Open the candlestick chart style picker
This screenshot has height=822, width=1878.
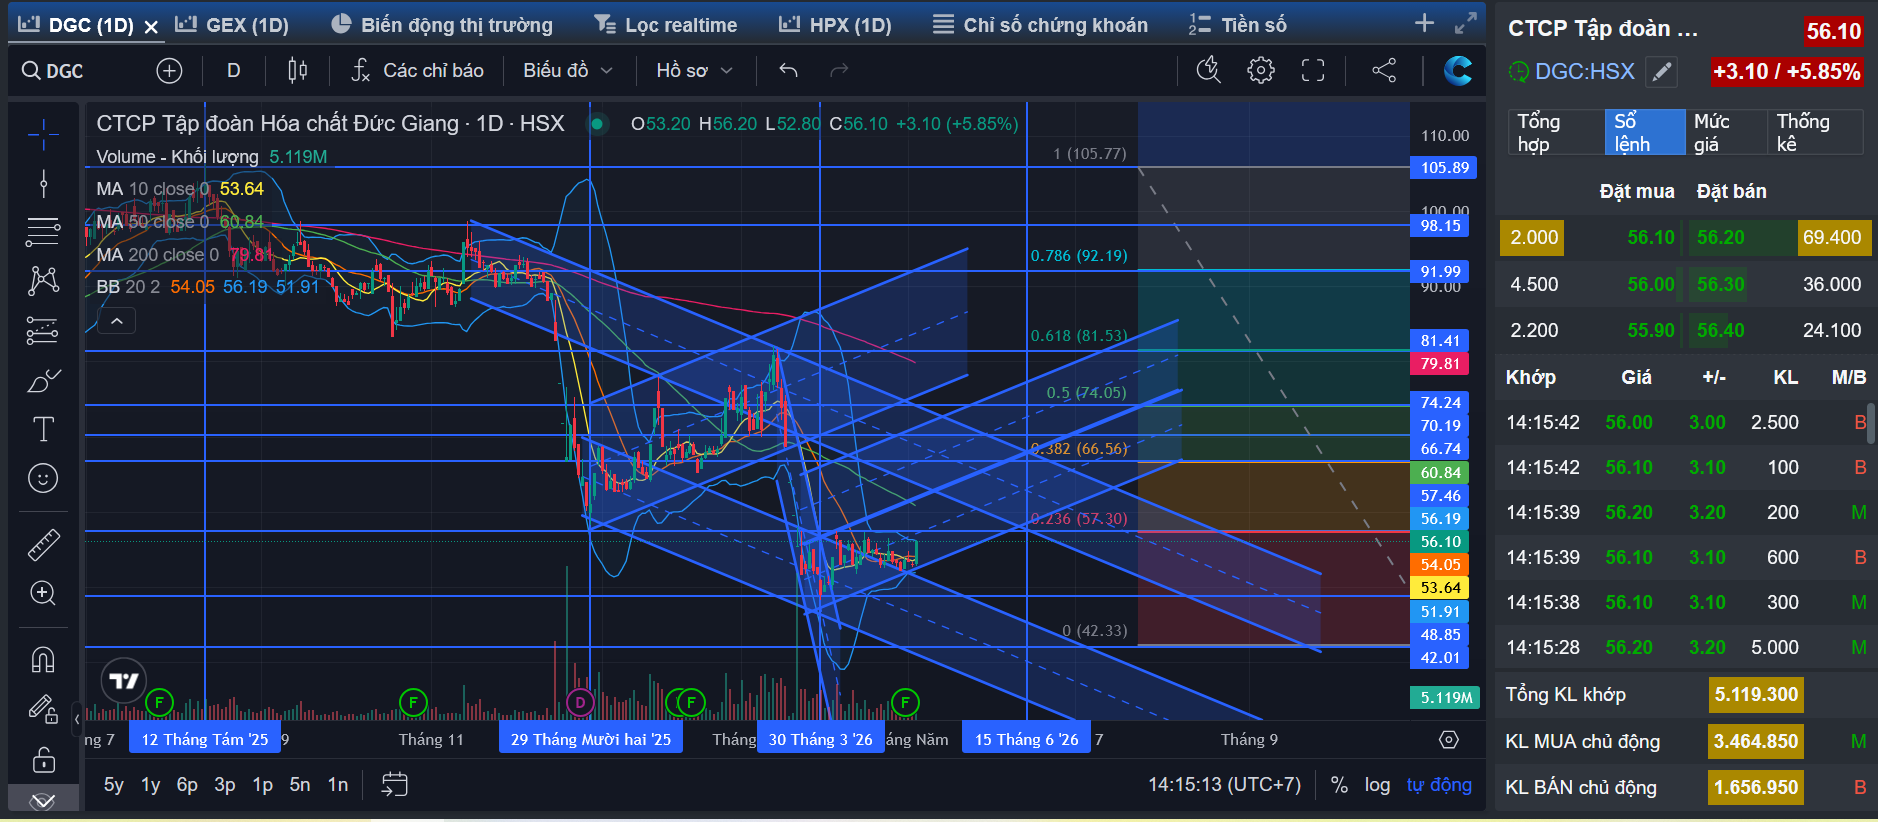(x=297, y=70)
